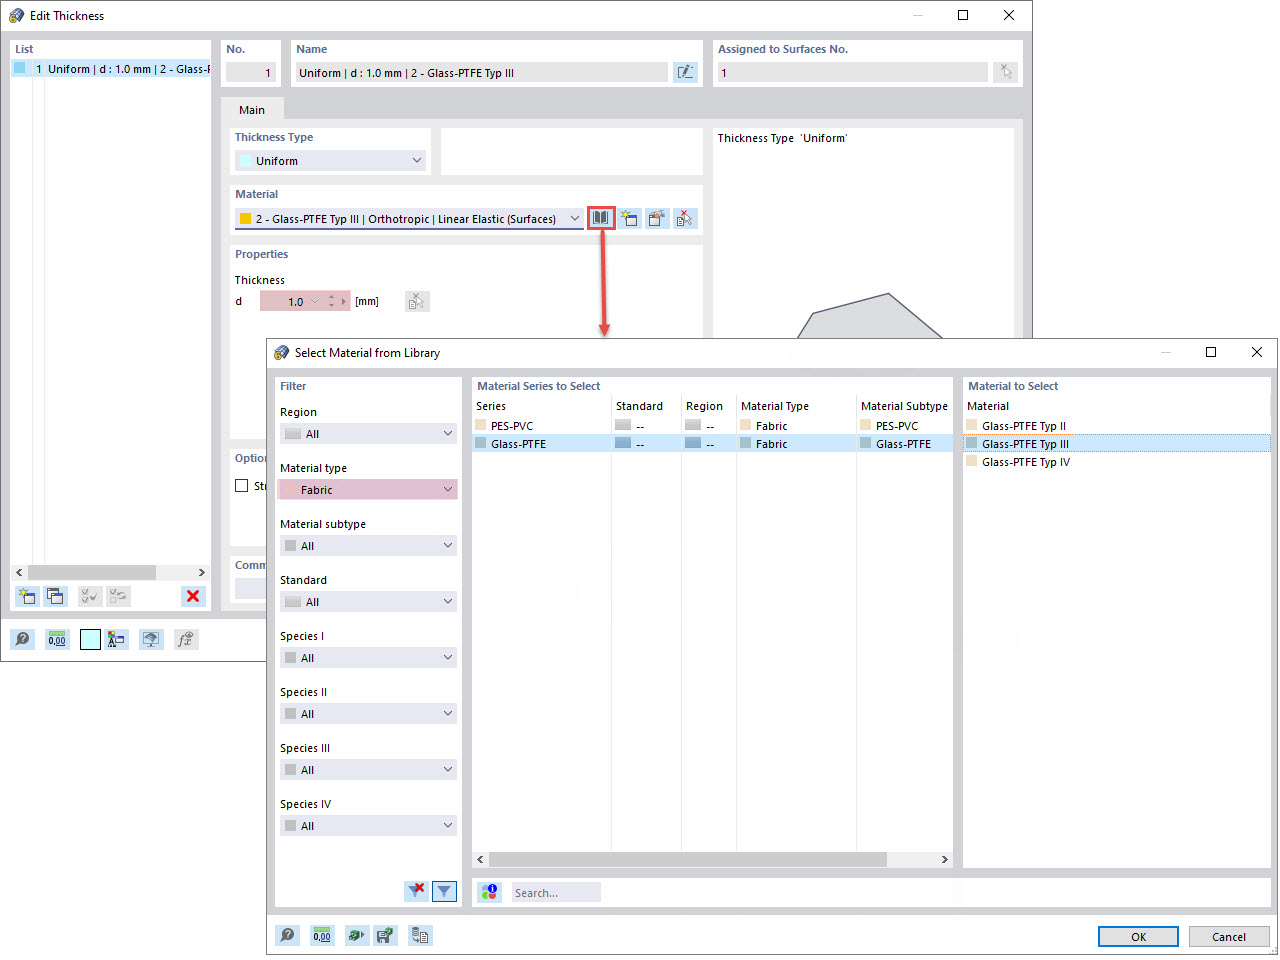
Task: Expand the Species II dropdown
Action: tap(368, 713)
